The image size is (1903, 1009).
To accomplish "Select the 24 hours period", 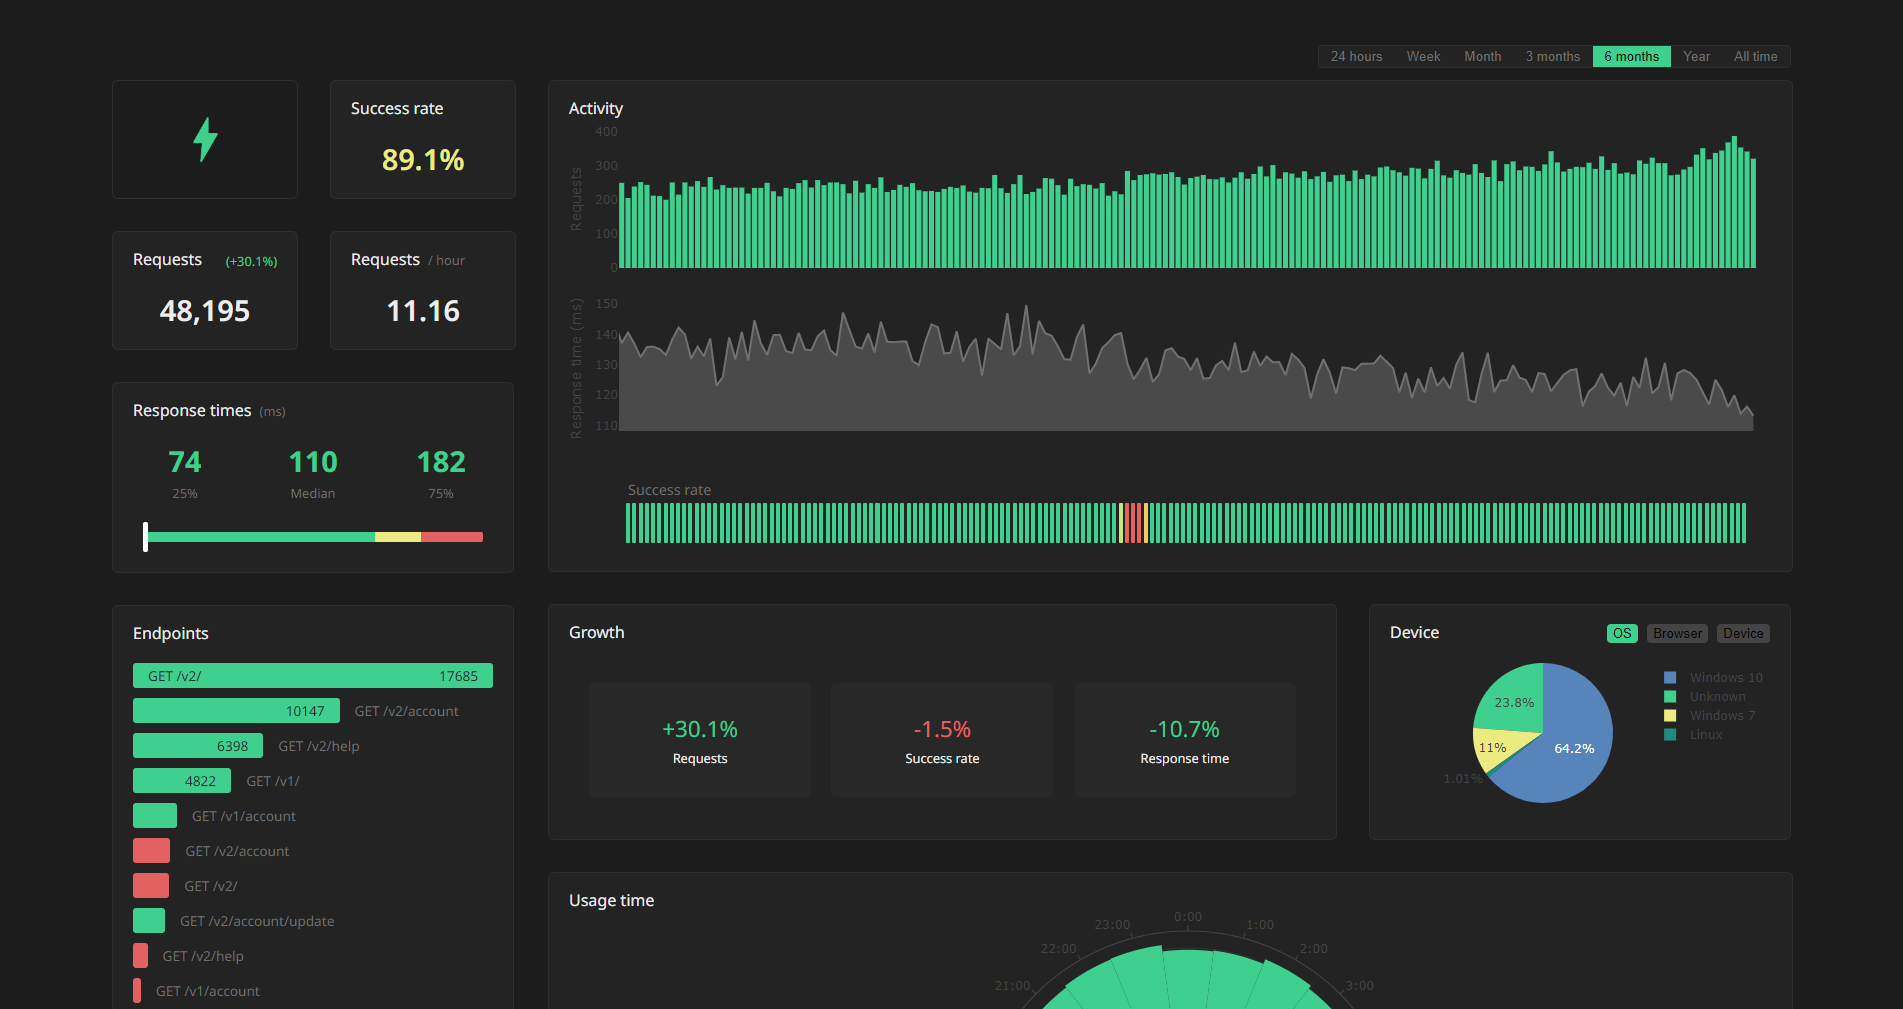I will pos(1356,56).
